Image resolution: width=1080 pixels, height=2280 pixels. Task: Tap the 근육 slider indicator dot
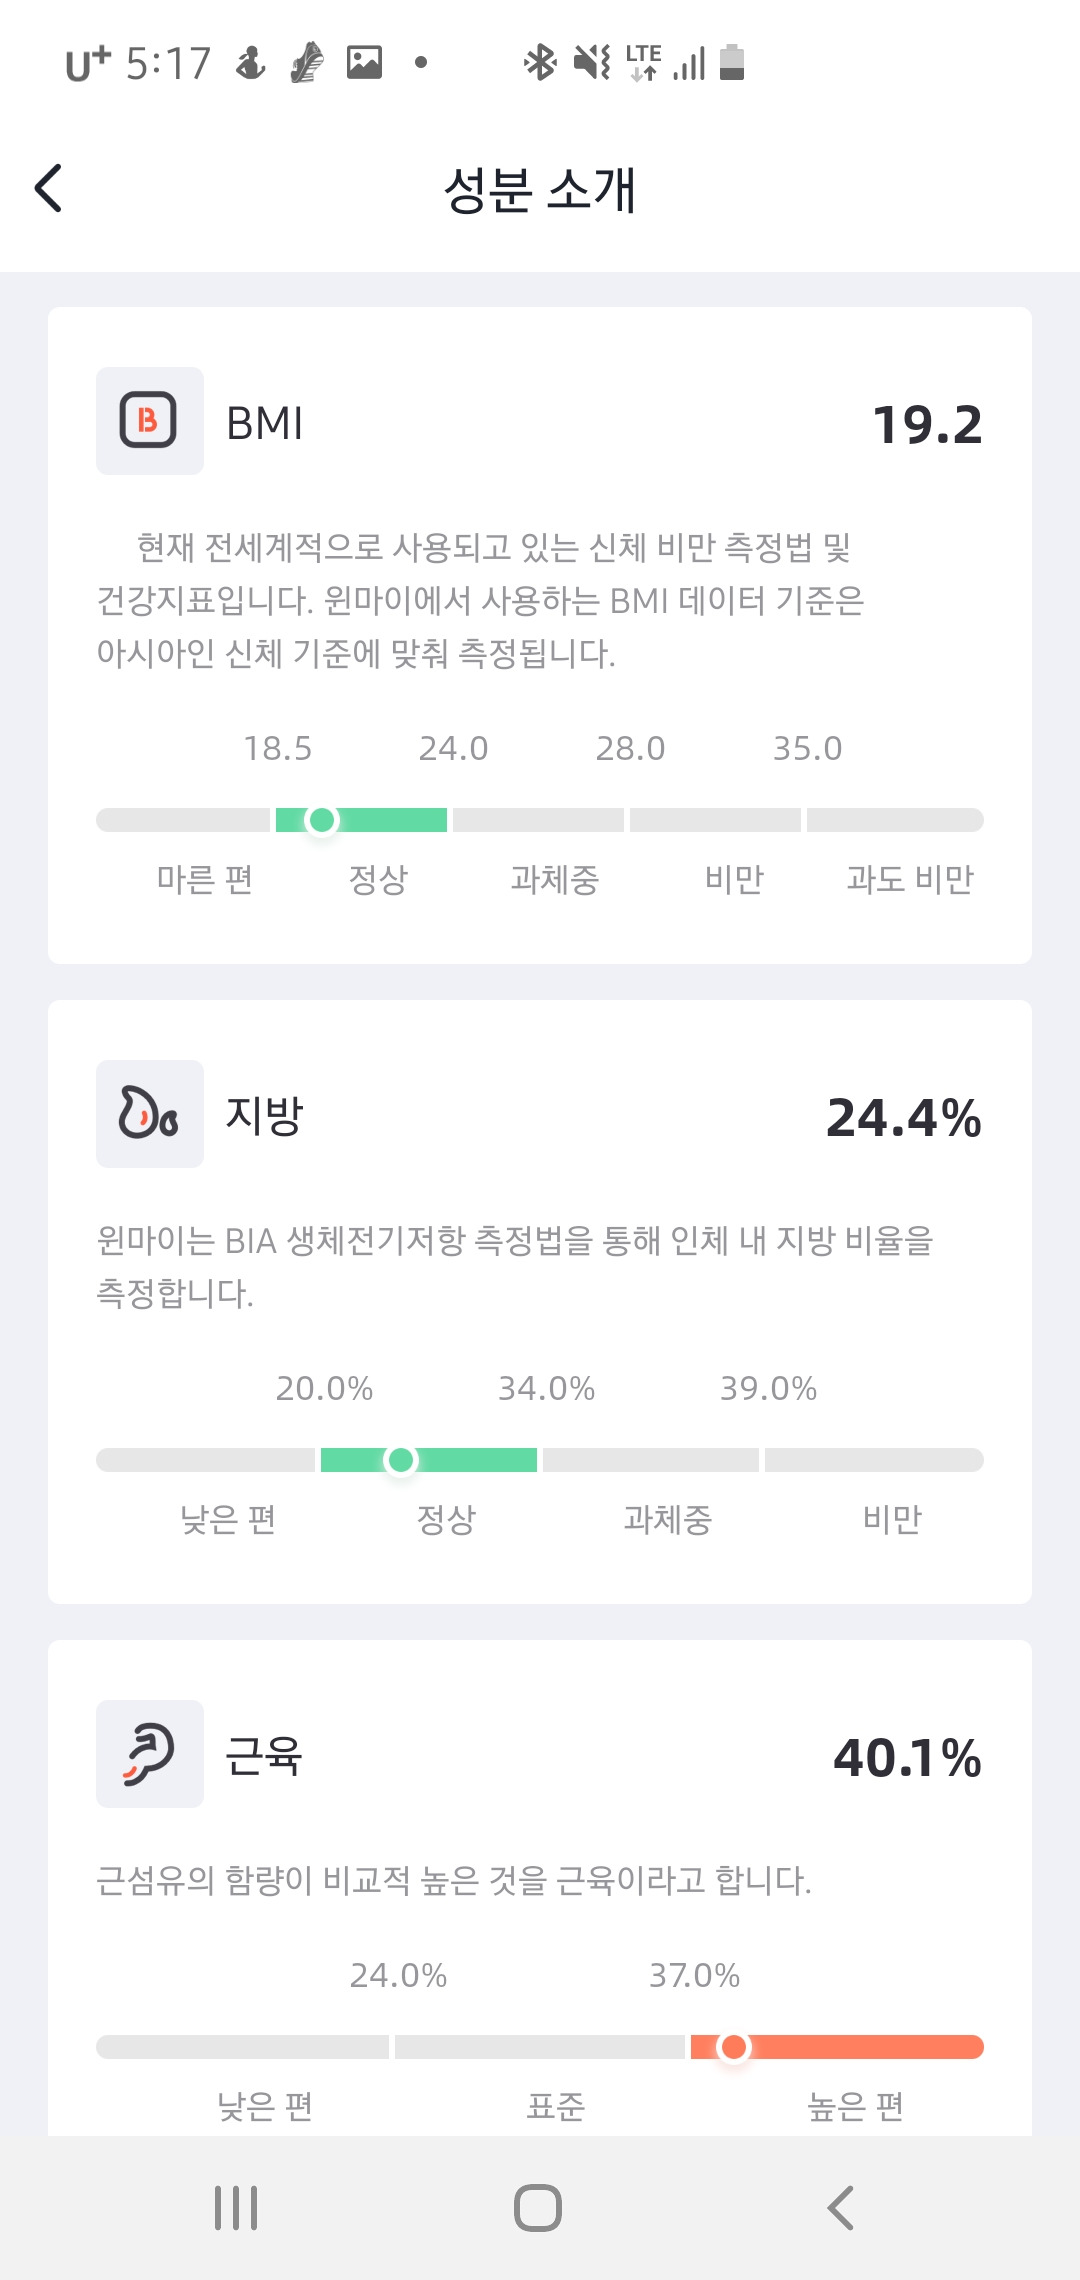734,2047
